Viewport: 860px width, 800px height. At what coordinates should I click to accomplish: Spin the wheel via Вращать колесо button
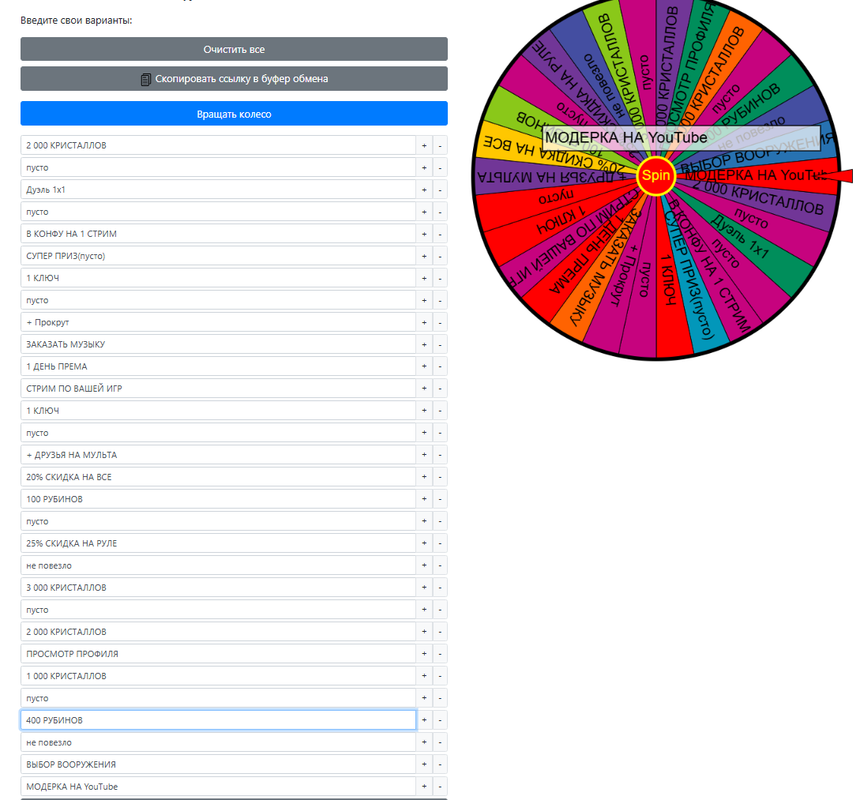234,114
